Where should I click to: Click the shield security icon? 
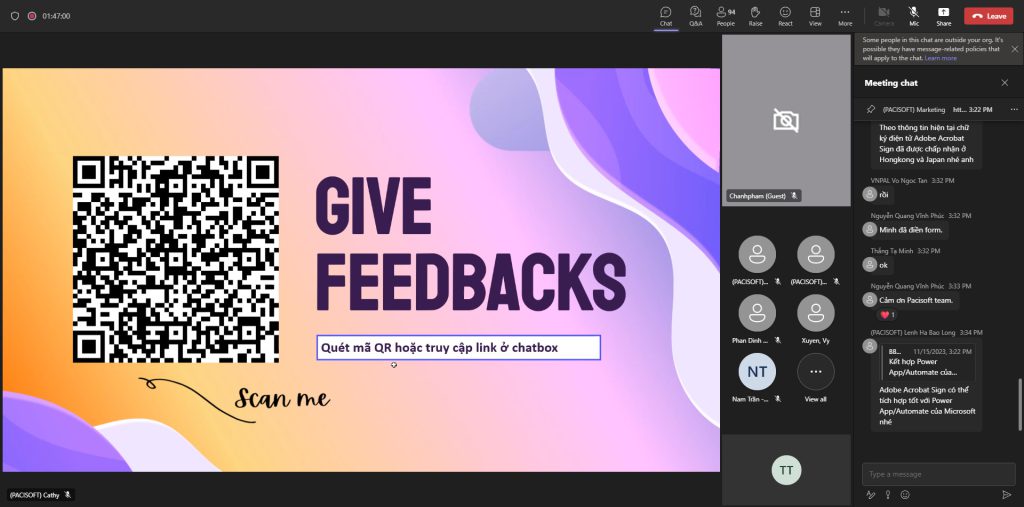15,16
